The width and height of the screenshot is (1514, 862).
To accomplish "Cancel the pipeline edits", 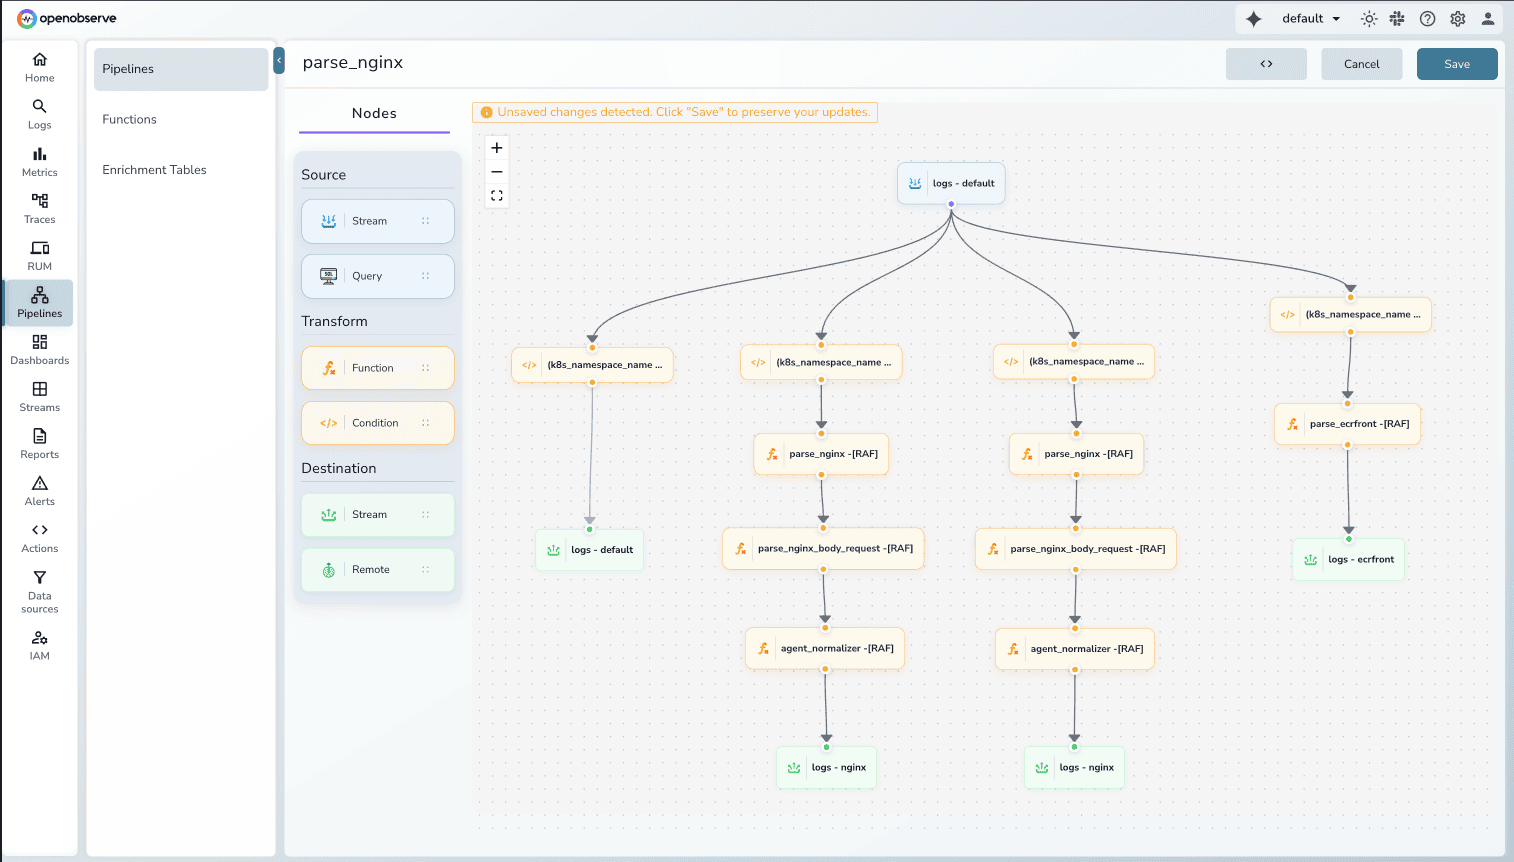I will click(x=1361, y=63).
